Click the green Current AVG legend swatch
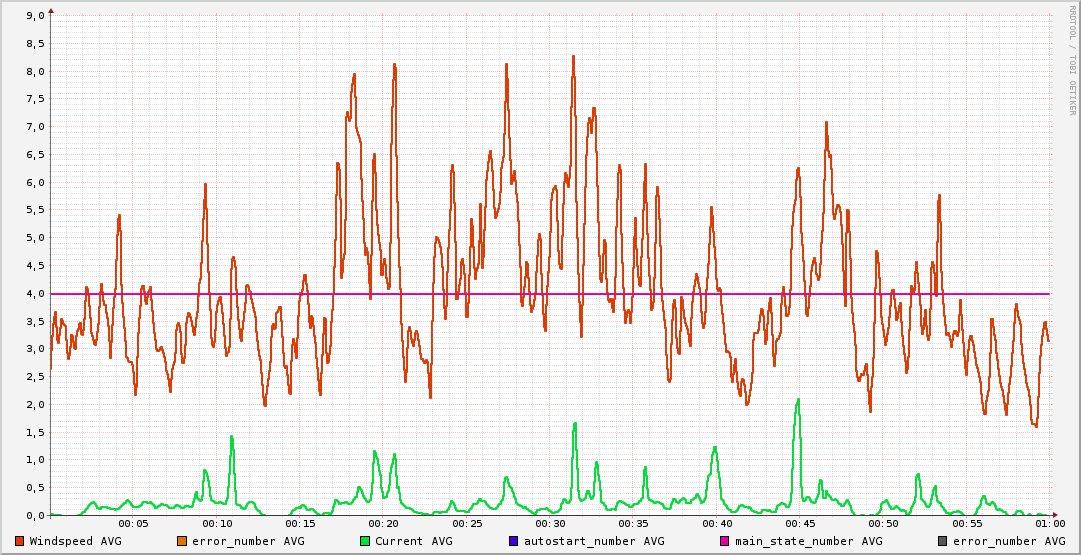1081x555 pixels. coord(365,541)
